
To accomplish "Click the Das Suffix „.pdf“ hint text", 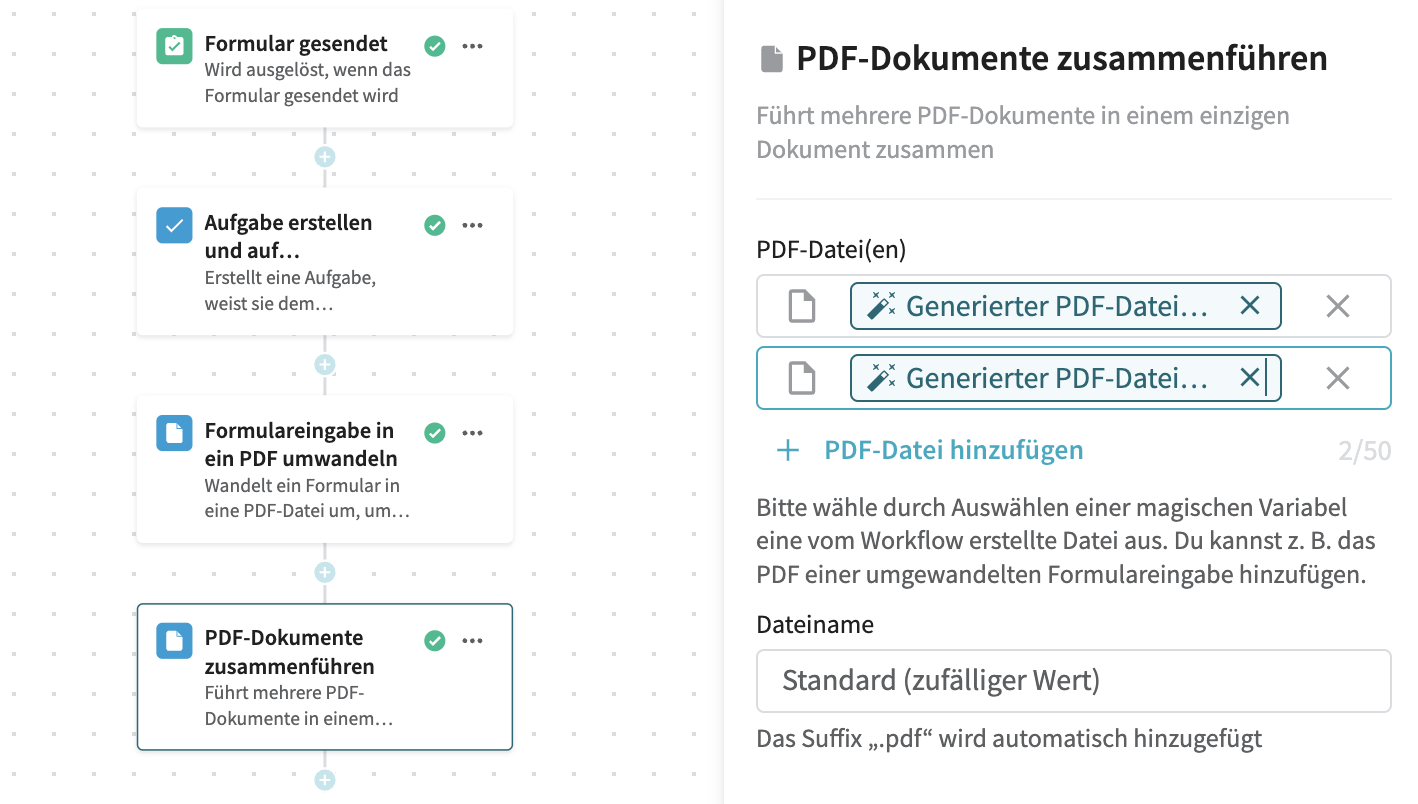I will 1009,739.
